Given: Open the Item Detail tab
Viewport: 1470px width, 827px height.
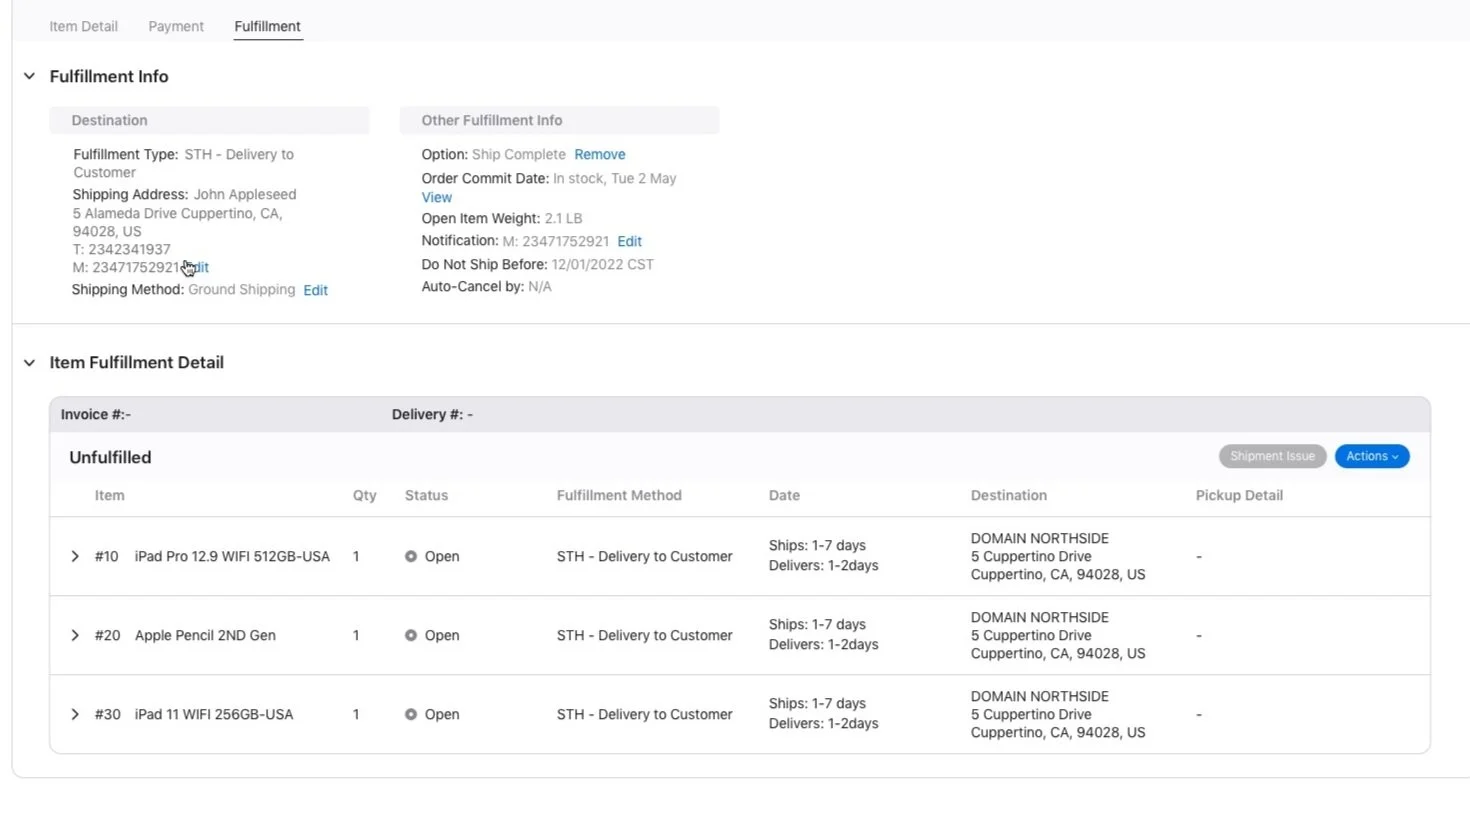Looking at the screenshot, I should pyautogui.click(x=83, y=26).
